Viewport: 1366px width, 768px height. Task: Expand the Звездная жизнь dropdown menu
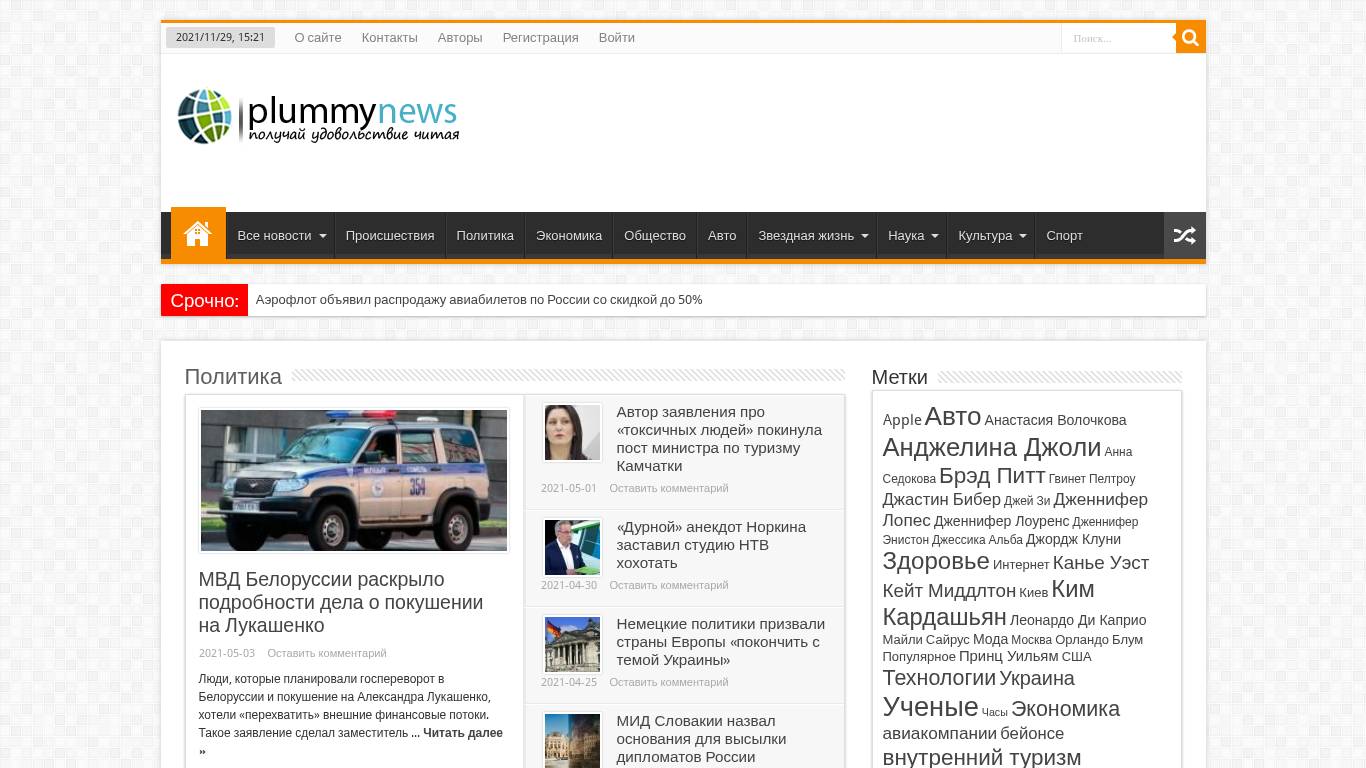coord(811,236)
